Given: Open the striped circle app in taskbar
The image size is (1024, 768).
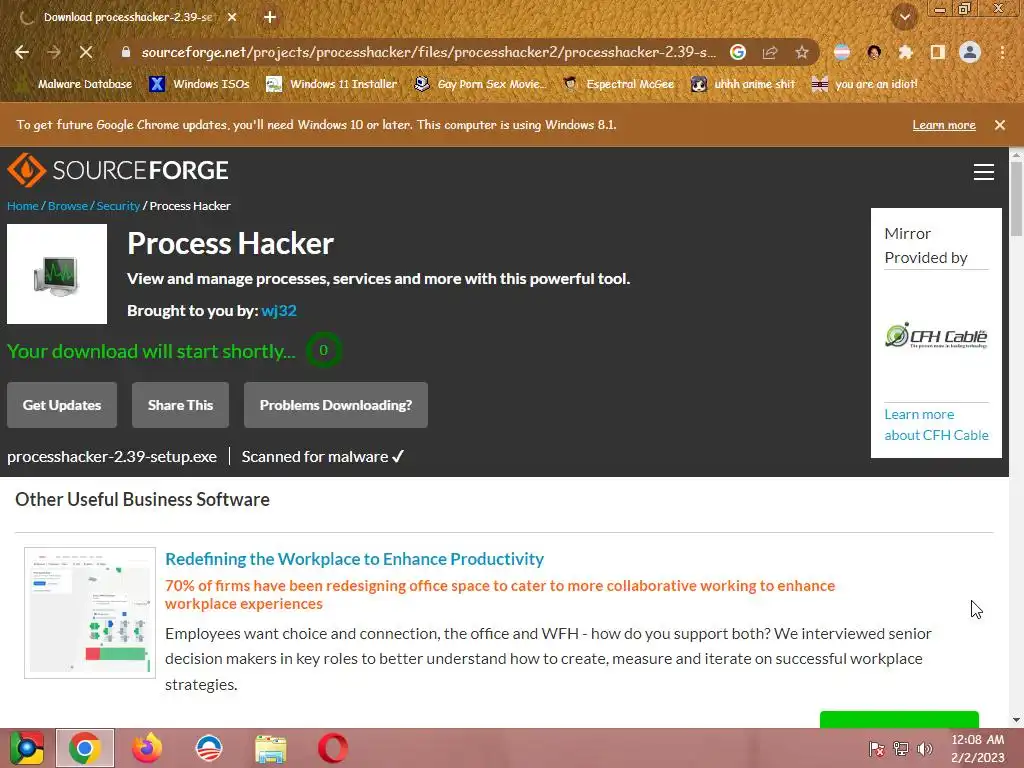Looking at the screenshot, I should coord(209,748).
